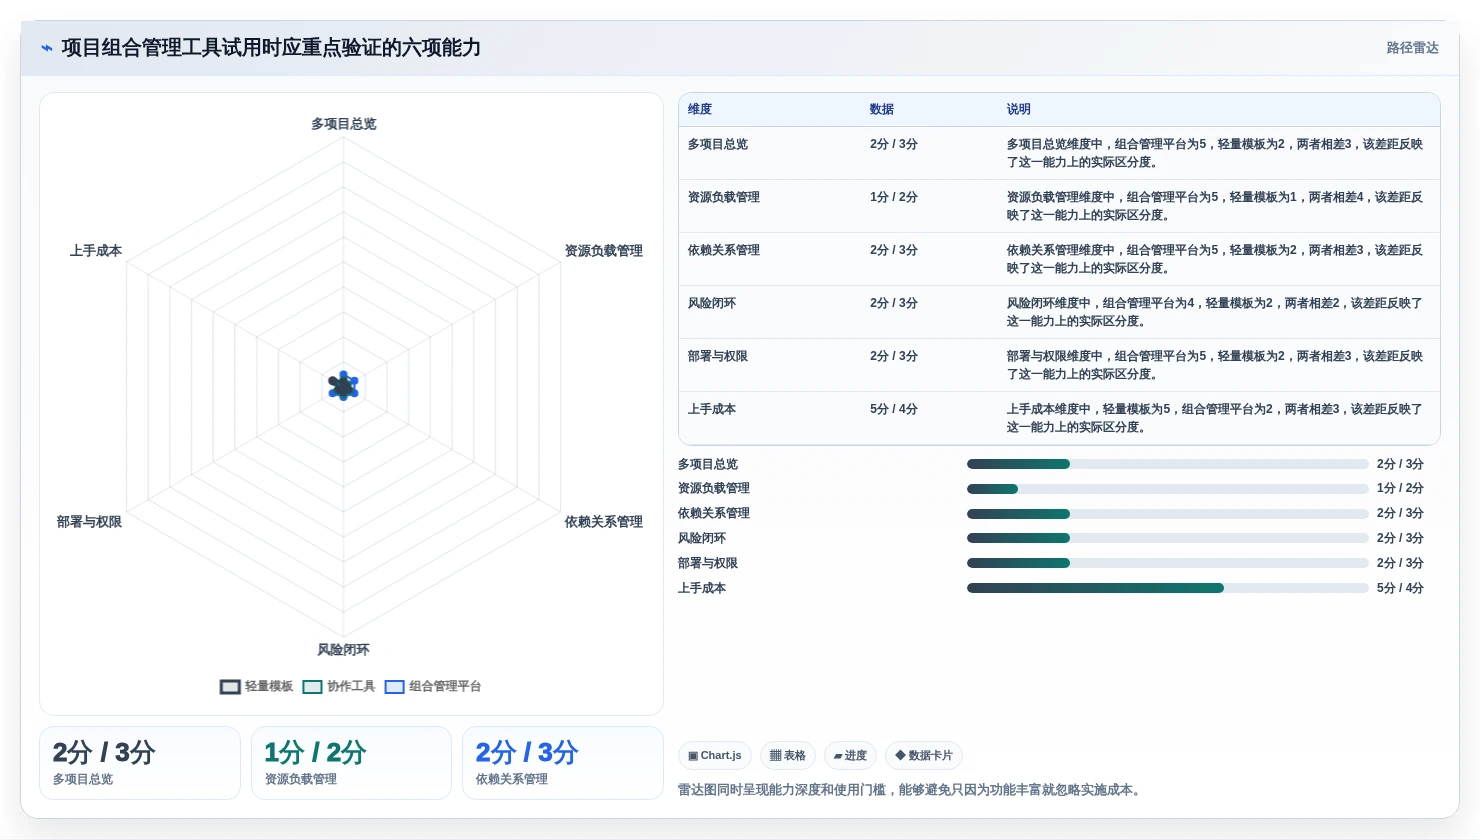Viewport: 1480px width, 840px height.
Task: Click the 数据 column header
Action: point(882,109)
